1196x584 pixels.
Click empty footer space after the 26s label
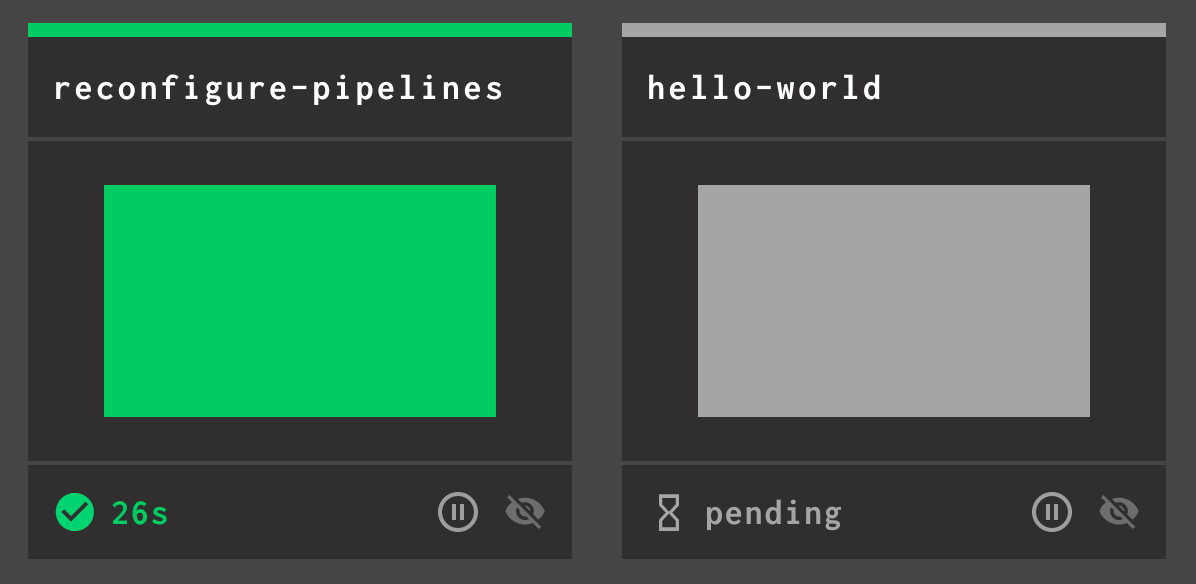click(300, 512)
